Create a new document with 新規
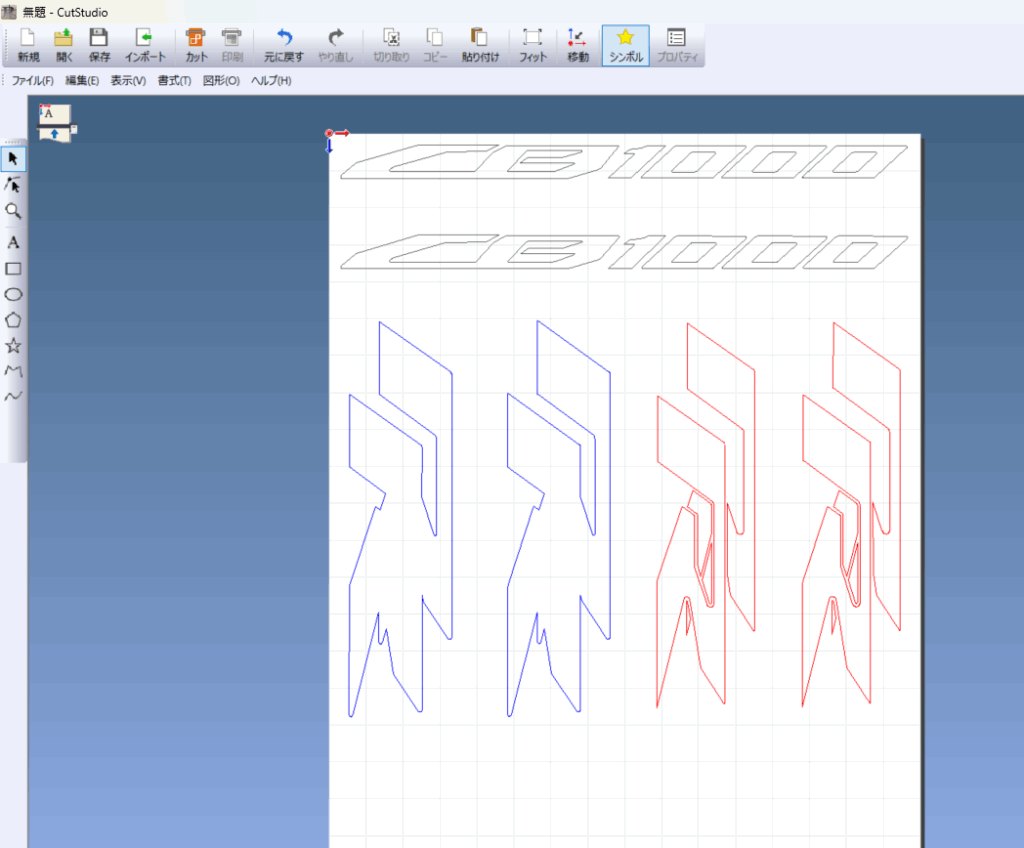 28,46
